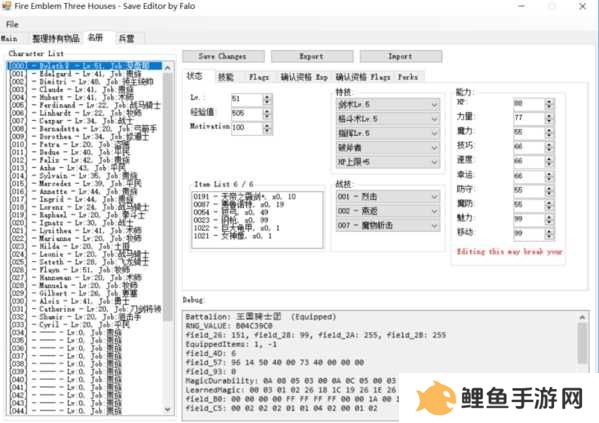Open the 整理持有物品 tab
Screen dimensions: 599x423
(56, 39)
